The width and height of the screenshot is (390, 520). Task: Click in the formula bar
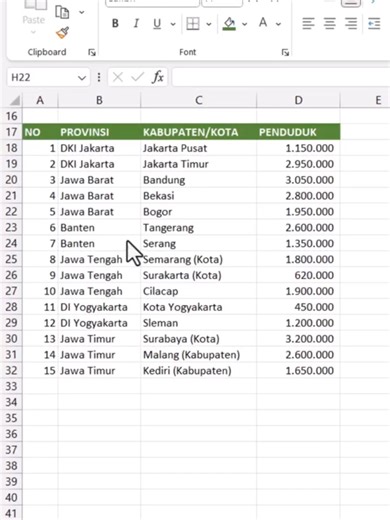click(281, 78)
